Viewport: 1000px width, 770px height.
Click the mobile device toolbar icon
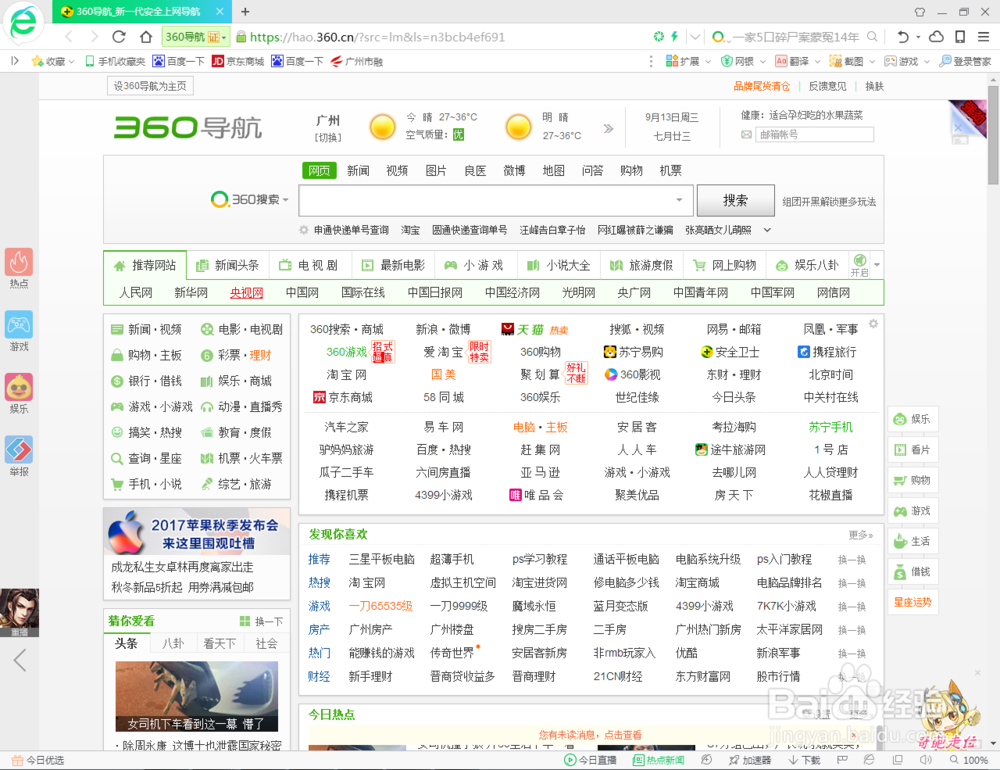point(960,37)
